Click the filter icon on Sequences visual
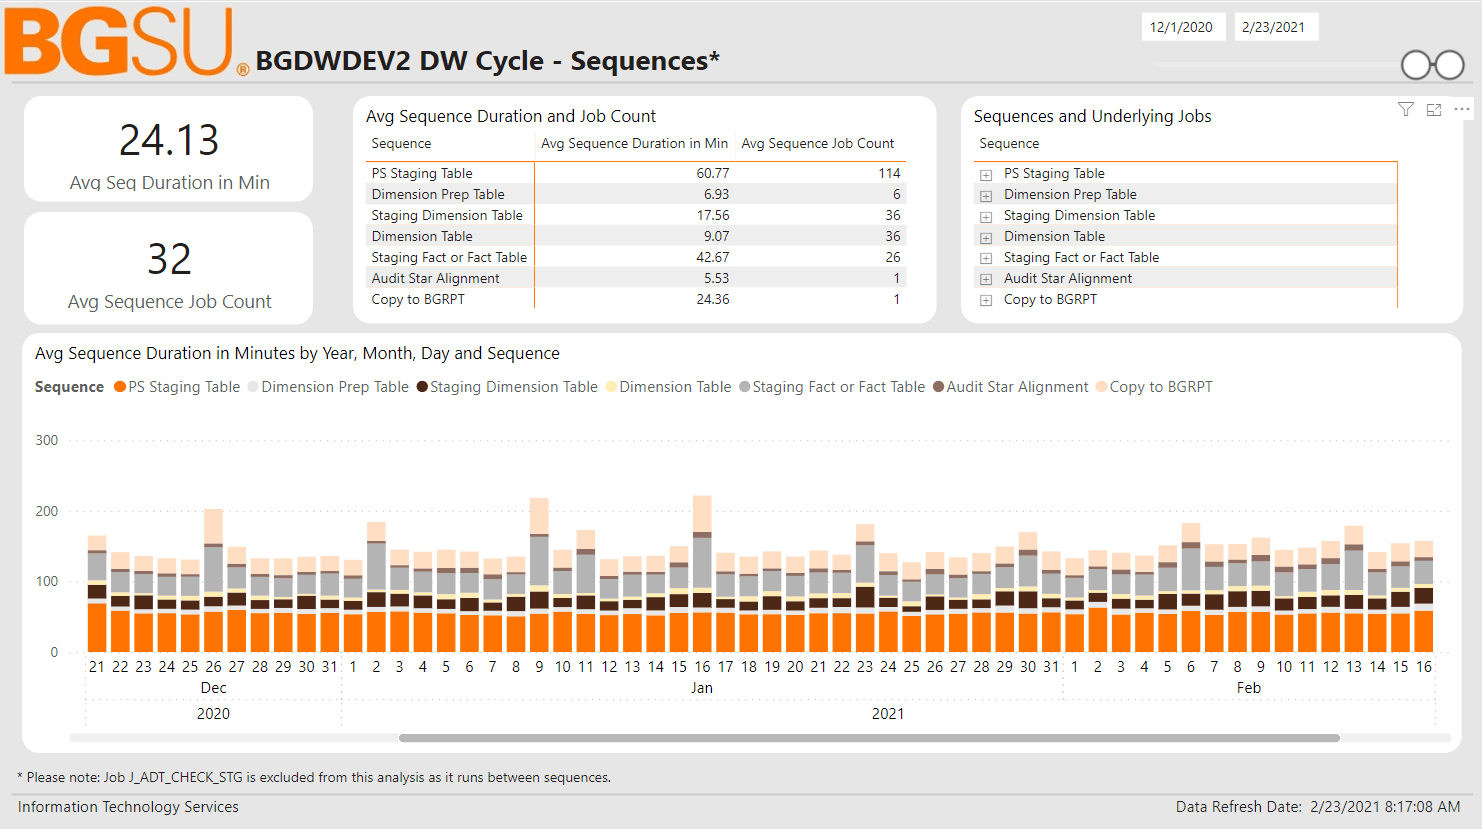 pos(1405,109)
